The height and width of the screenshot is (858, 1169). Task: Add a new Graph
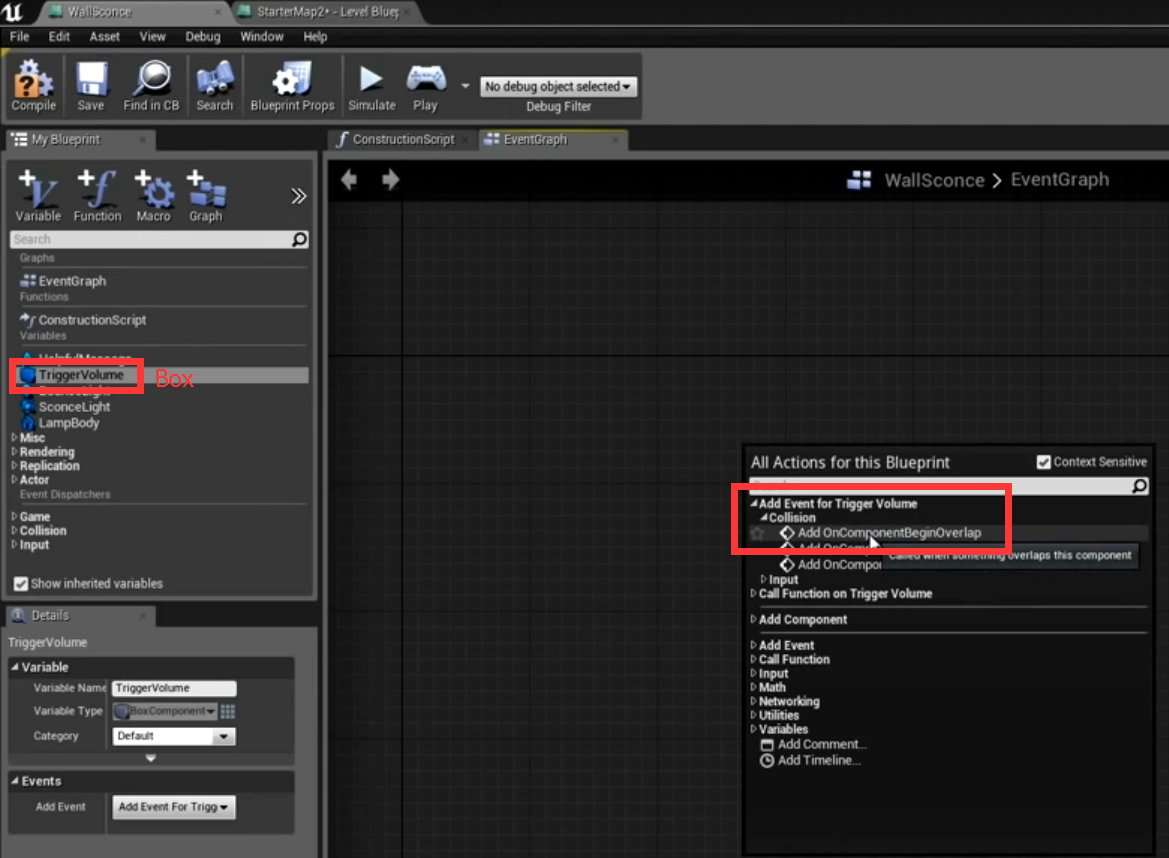coord(206,196)
